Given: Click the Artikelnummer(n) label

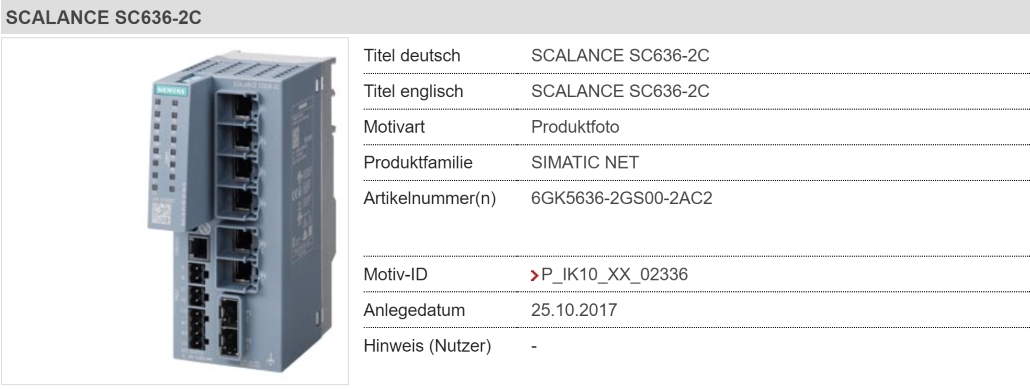Looking at the screenshot, I should (430, 198).
